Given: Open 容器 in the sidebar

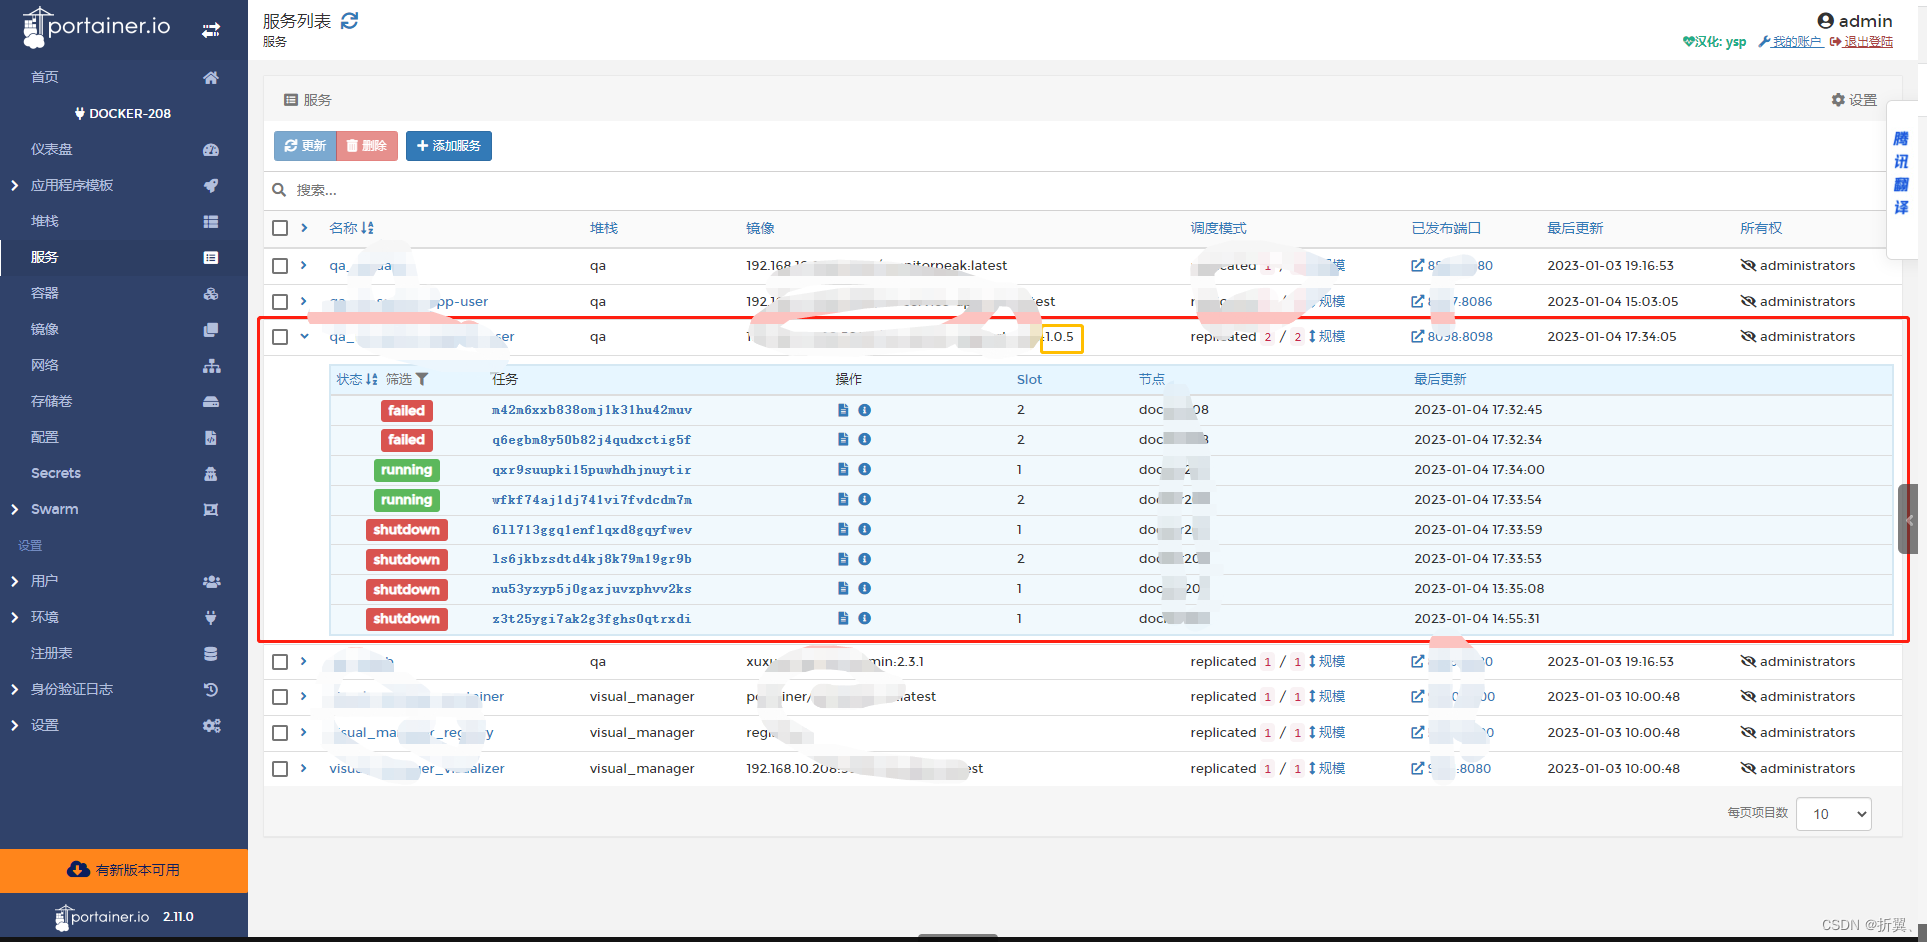Looking at the screenshot, I should (x=124, y=293).
